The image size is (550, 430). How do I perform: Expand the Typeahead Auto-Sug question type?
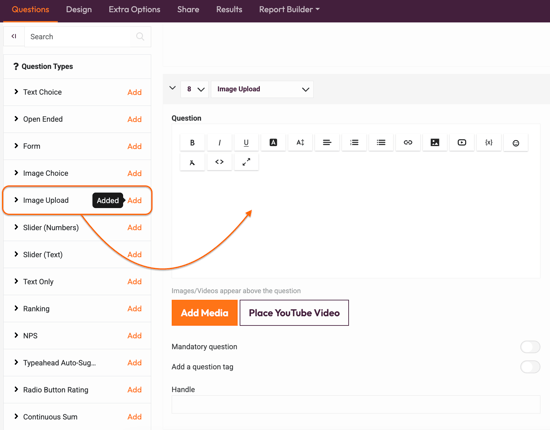16,362
